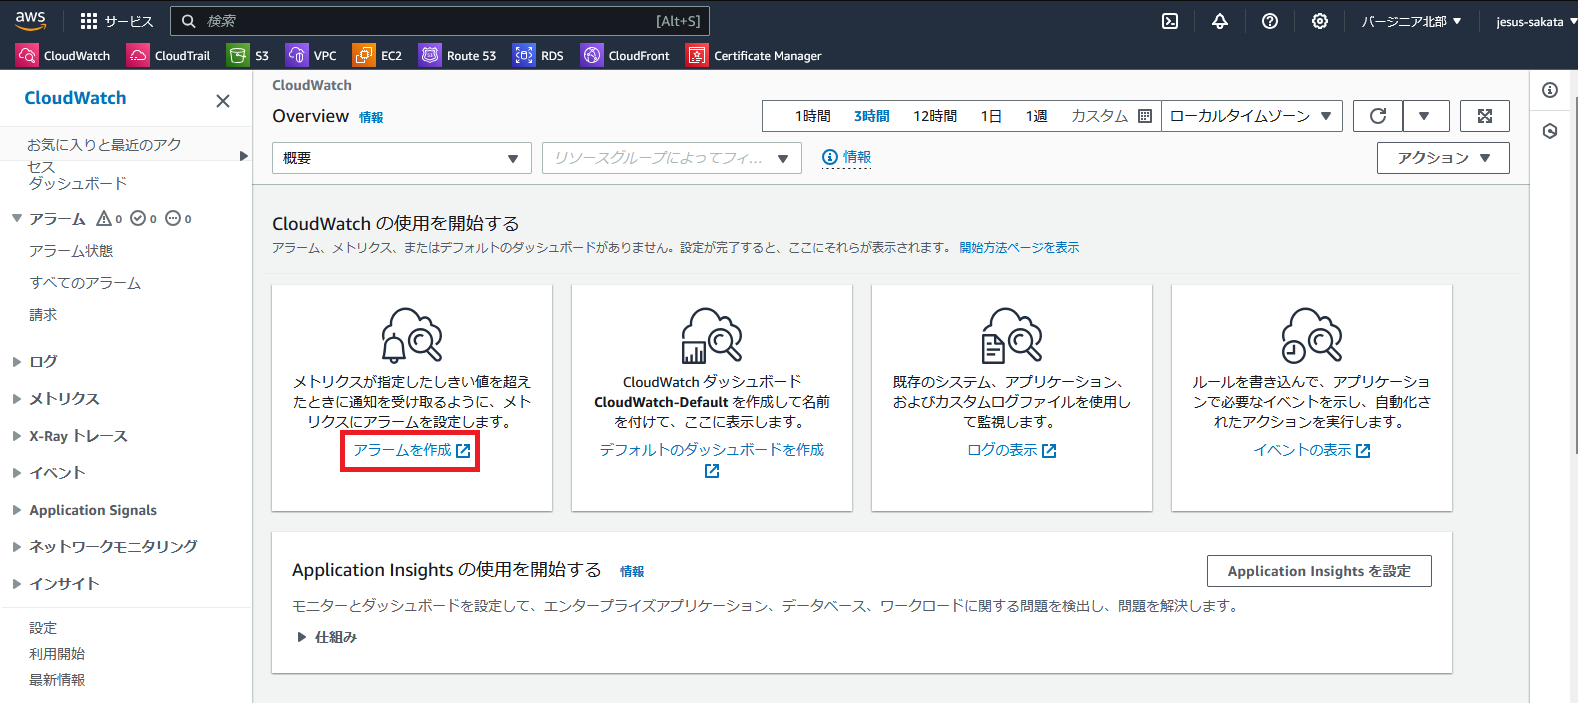The image size is (1578, 703).
Task: Click 開始方法ページを表示 link
Action: click(x=1019, y=247)
